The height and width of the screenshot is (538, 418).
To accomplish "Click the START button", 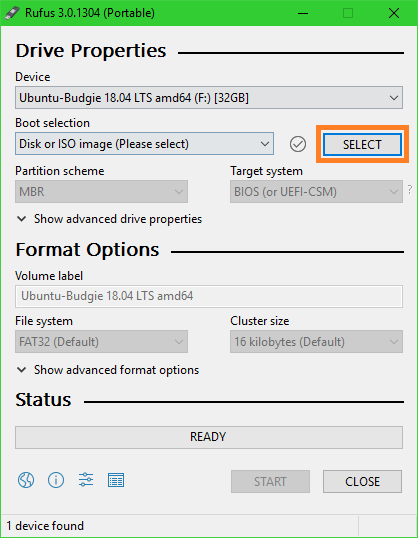I will (270, 481).
